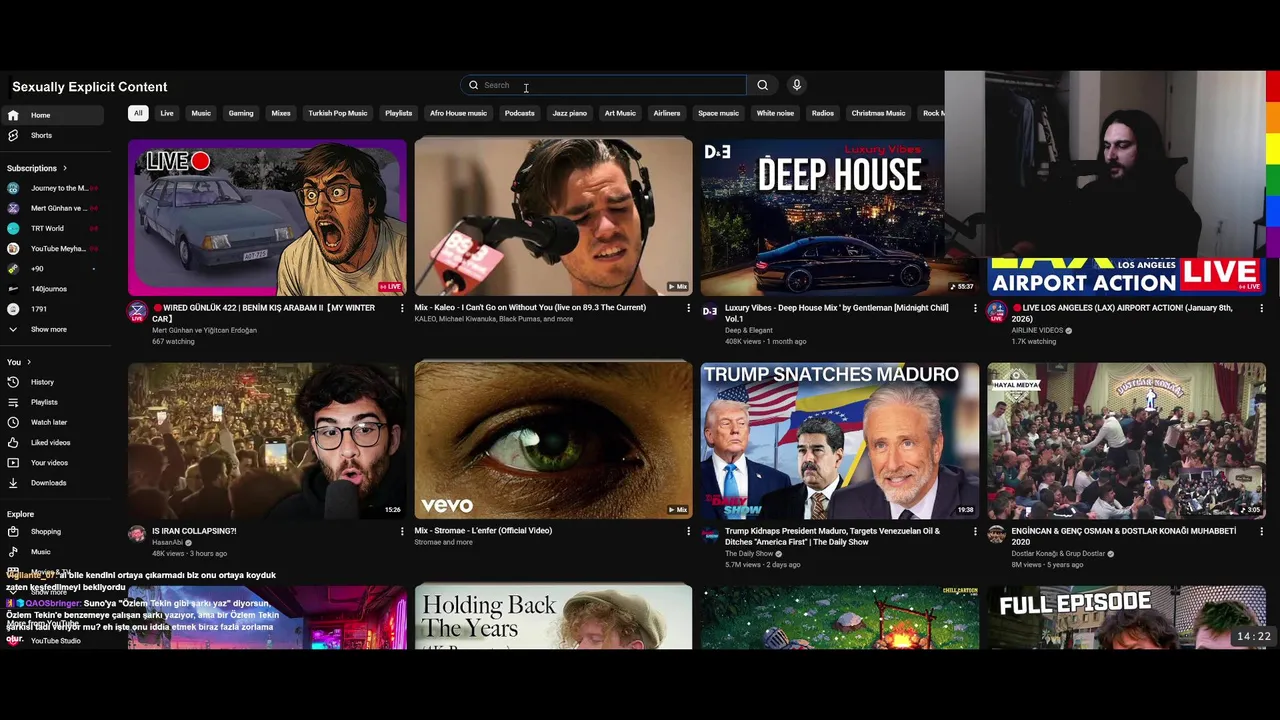Open more options for WIRED GÜNLÜK 422 video
Viewport: 1280px width, 720px height.
tap(401, 308)
